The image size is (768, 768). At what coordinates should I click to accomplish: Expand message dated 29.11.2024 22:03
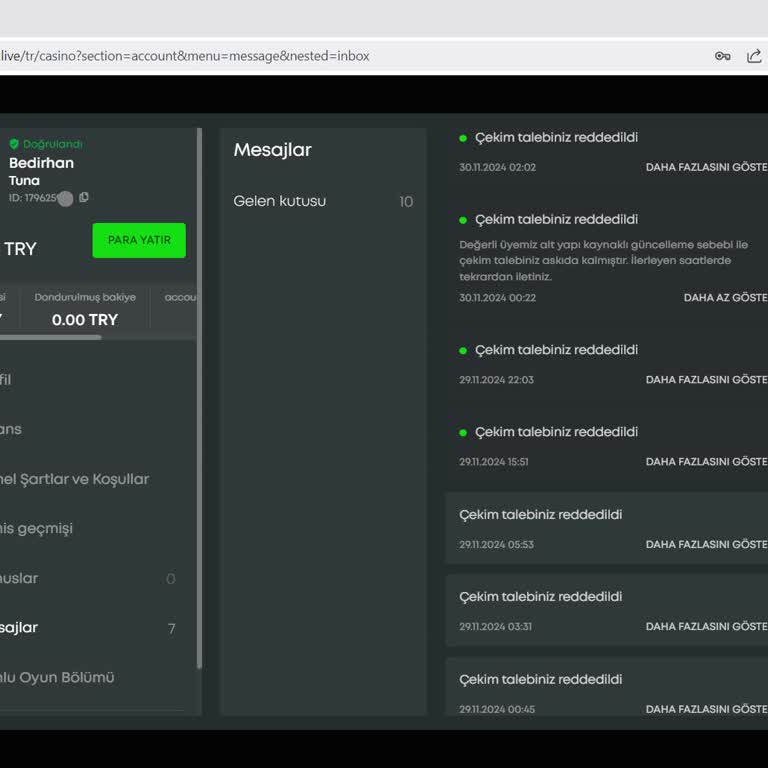point(706,380)
